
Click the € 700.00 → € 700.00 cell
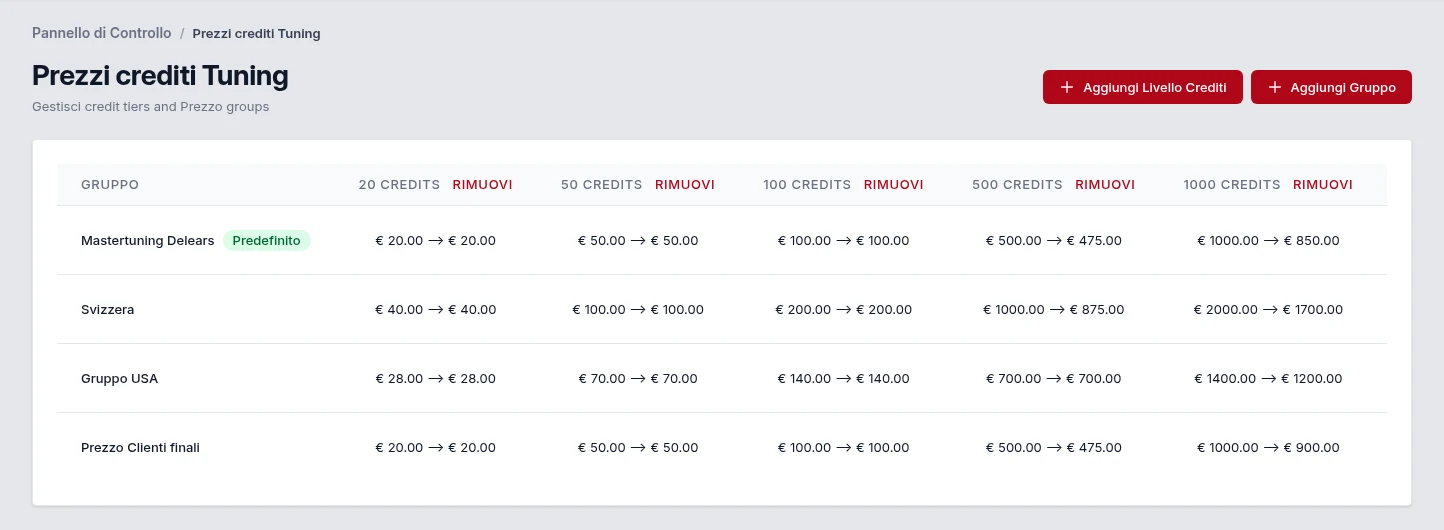(1054, 379)
